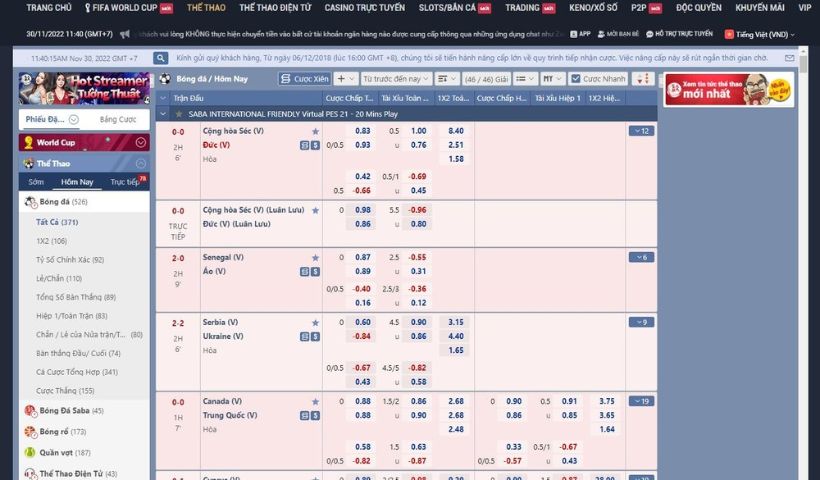Click the Bóng rổ basketball icon
Screen dimensions: 820x480
(30, 432)
